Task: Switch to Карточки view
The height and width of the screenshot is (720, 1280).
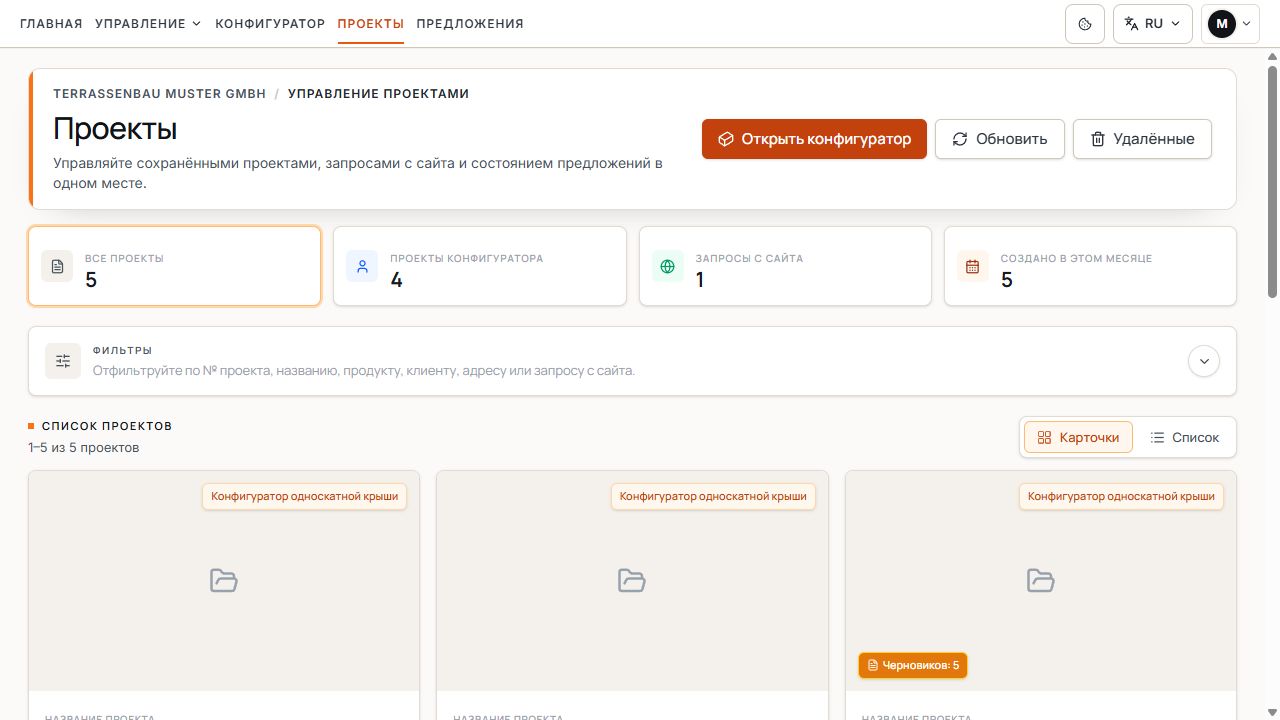Action: (1078, 437)
